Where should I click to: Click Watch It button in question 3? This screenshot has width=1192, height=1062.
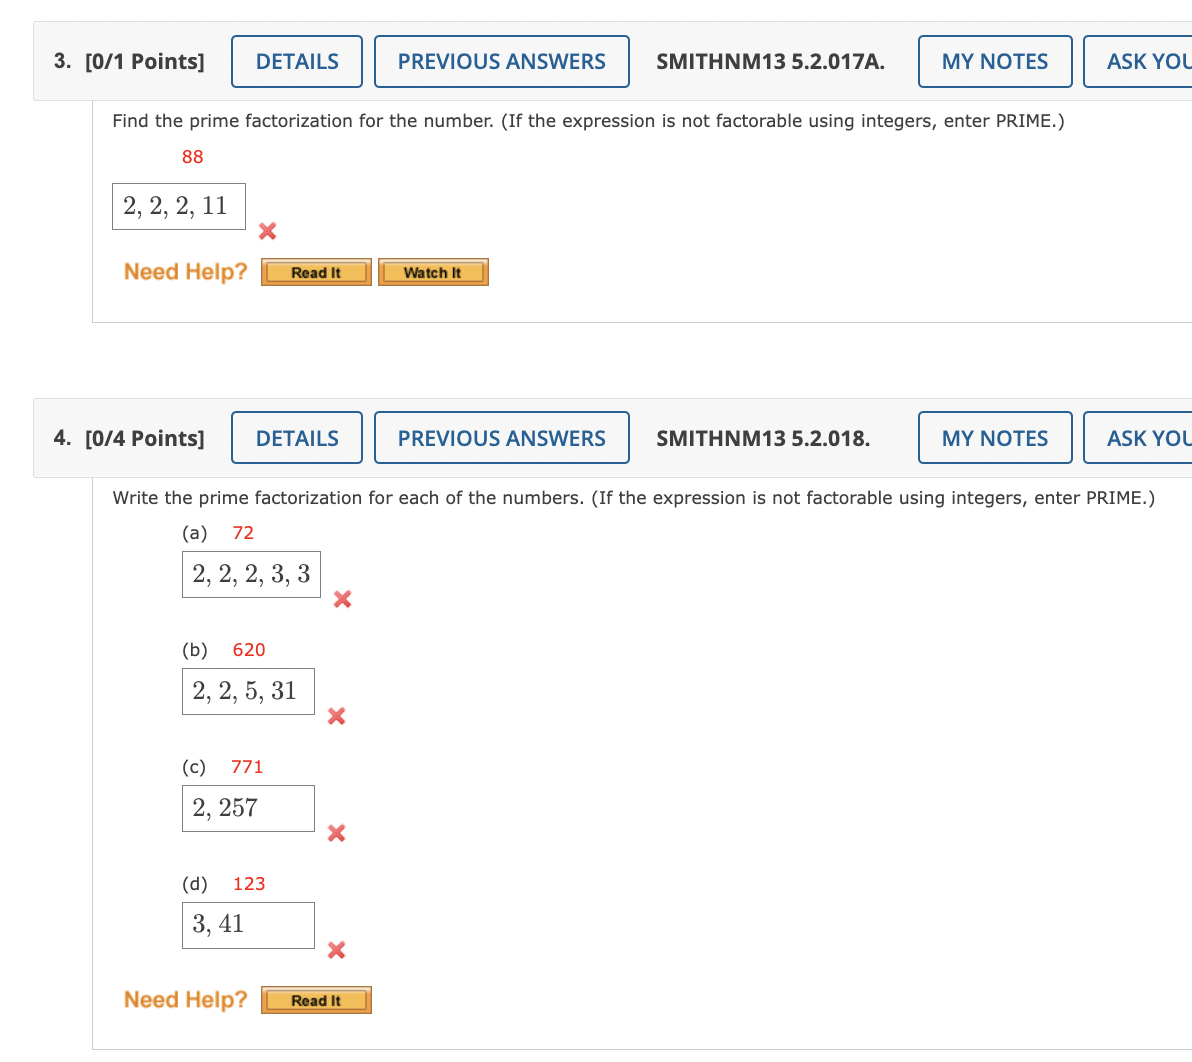pos(433,272)
